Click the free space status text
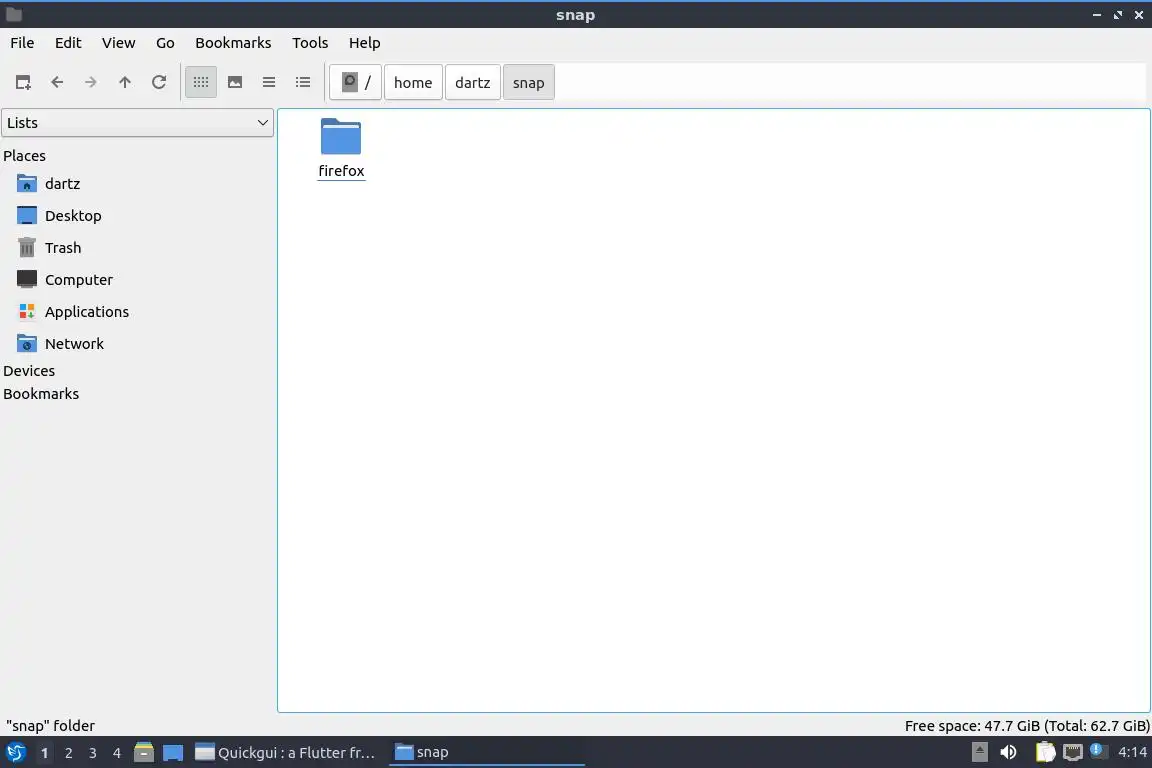The width and height of the screenshot is (1152, 768). (x=1026, y=726)
